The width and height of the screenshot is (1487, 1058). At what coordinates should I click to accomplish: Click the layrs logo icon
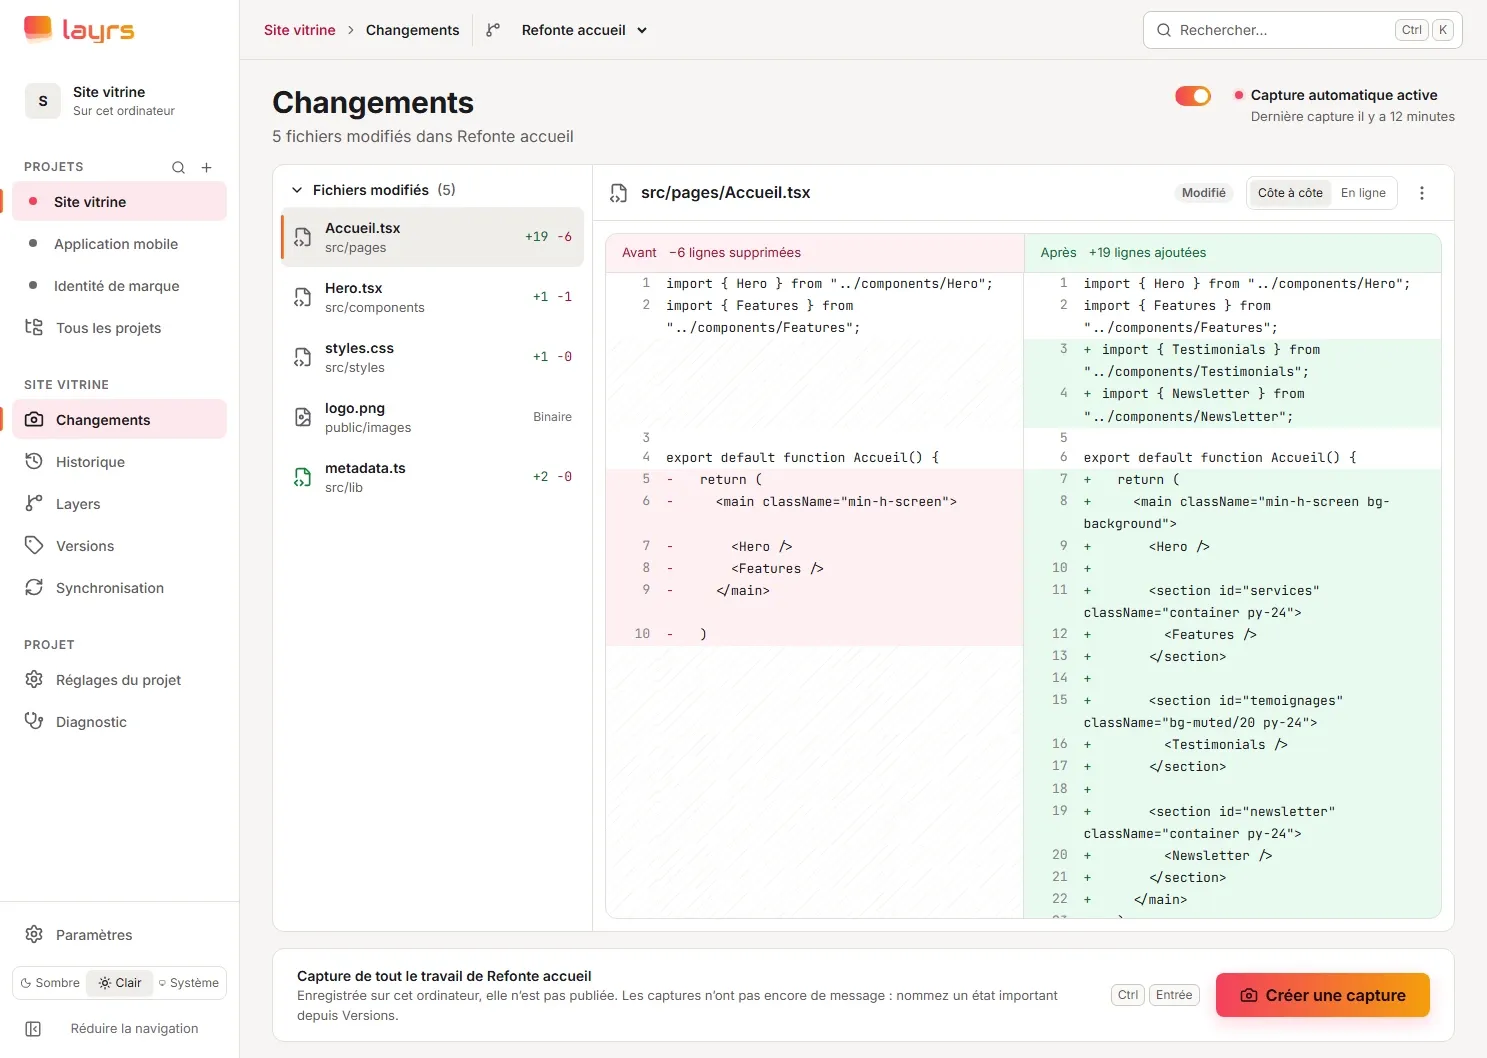click(x=38, y=29)
